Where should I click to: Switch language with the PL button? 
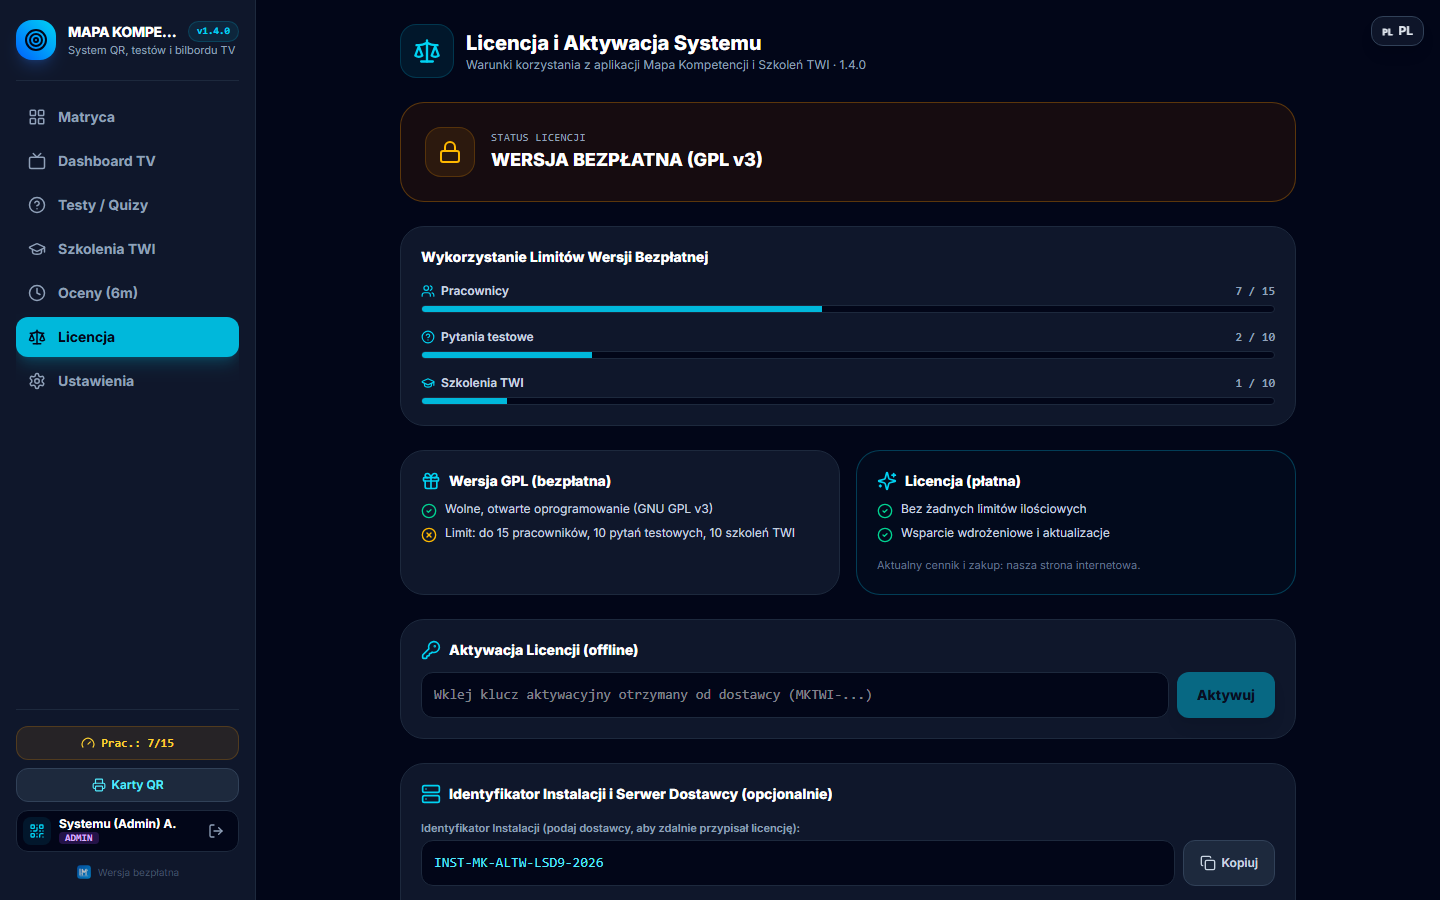(x=1397, y=31)
